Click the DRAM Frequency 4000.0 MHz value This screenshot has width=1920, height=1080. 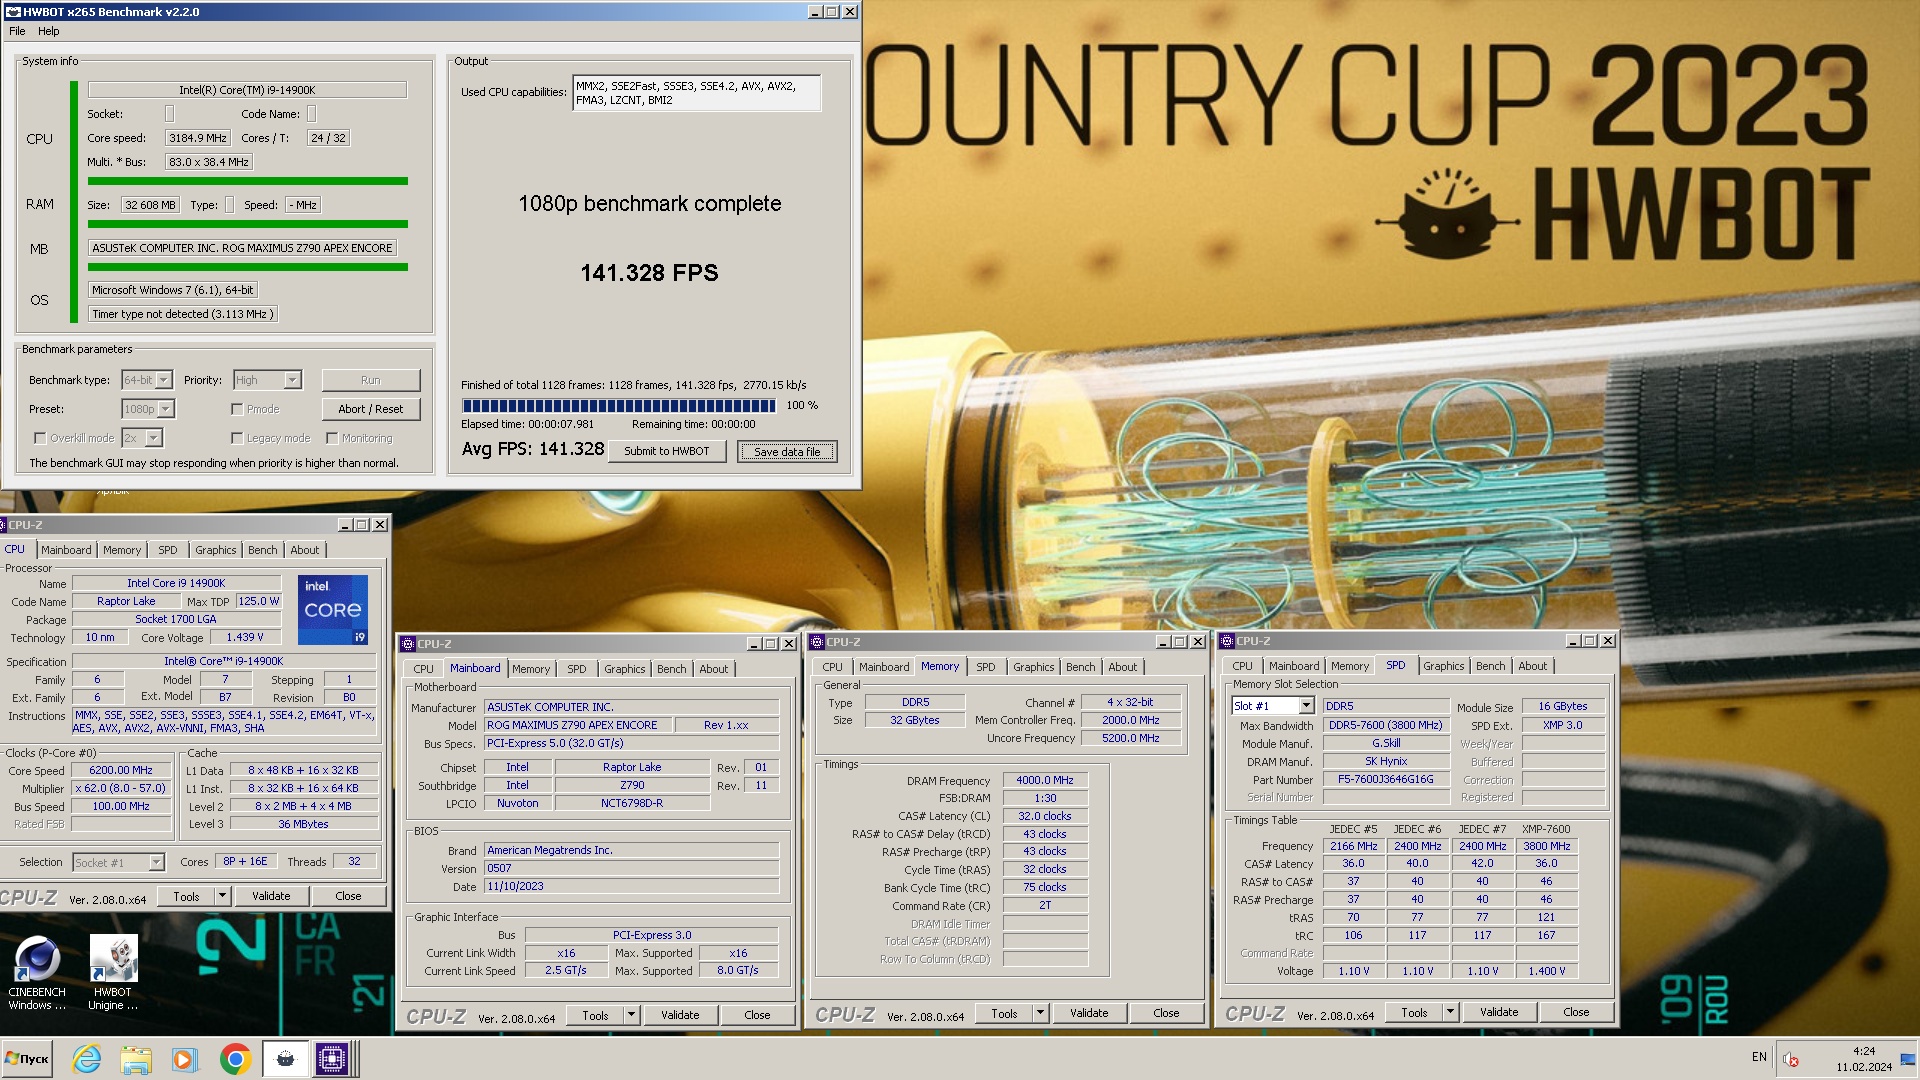click(x=1044, y=780)
